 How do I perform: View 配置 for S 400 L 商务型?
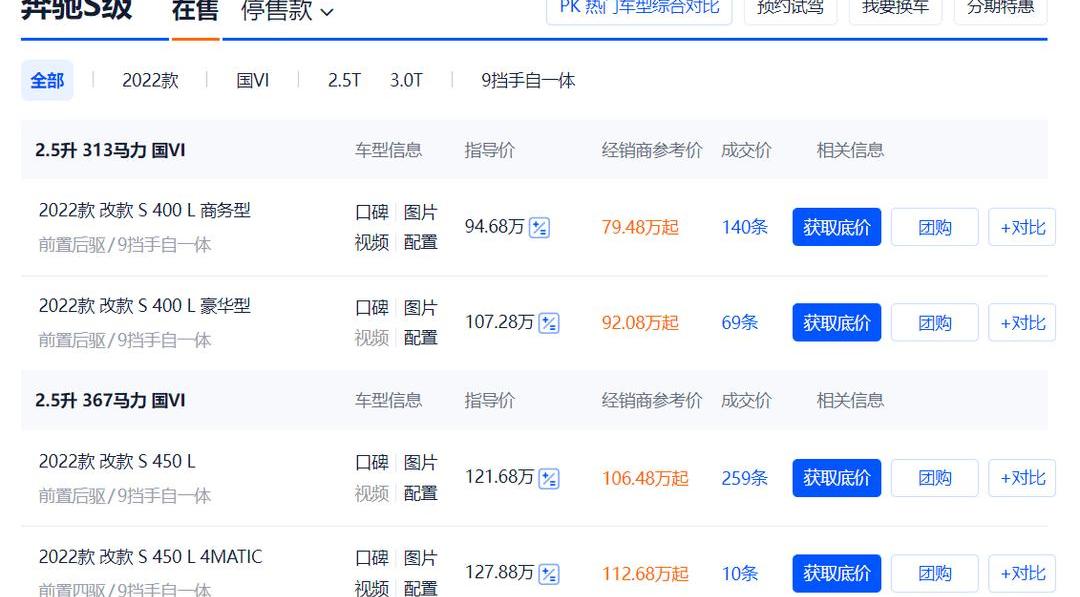(x=420, y=242)
